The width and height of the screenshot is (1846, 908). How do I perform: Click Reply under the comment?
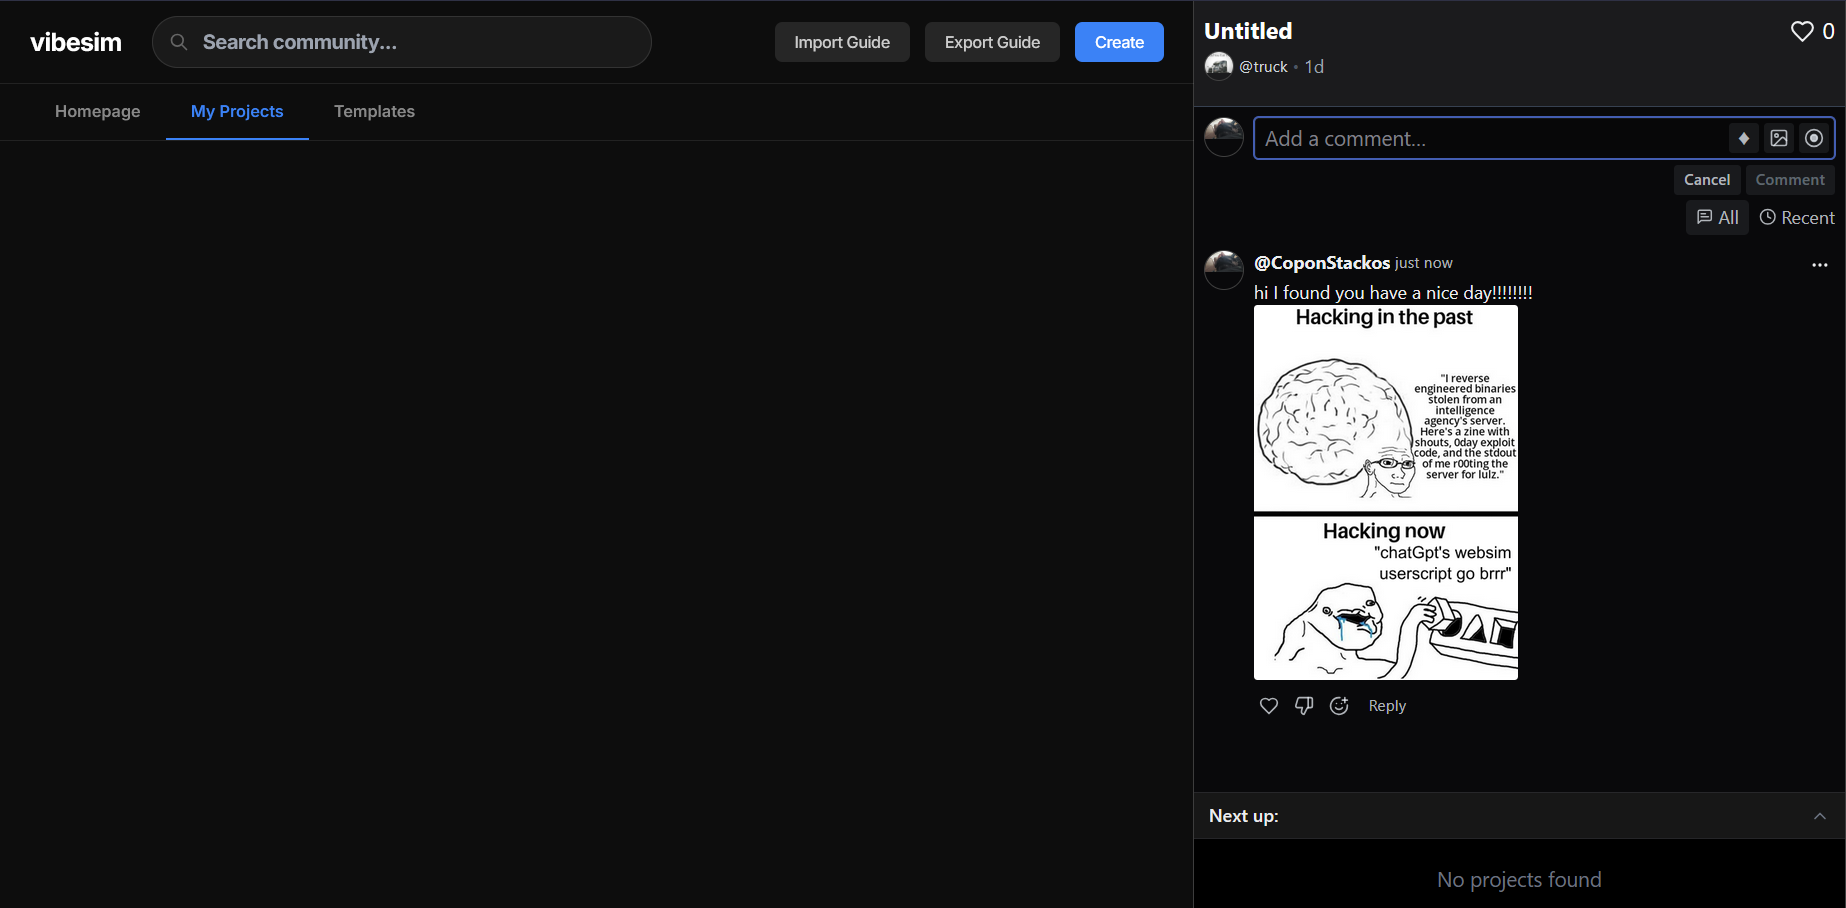tap(1386, 706)
